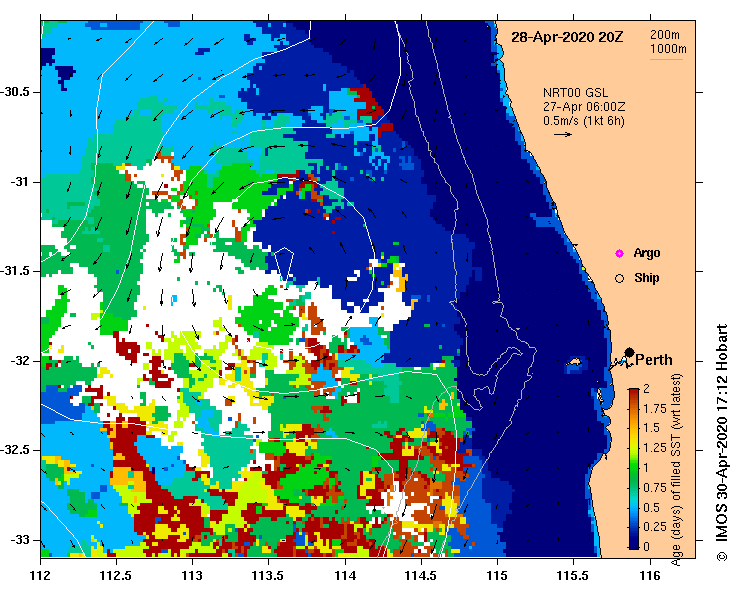Click the magenta Argo legend marker
This screenshot has height=592, width=739.
[x=619, y=254]
